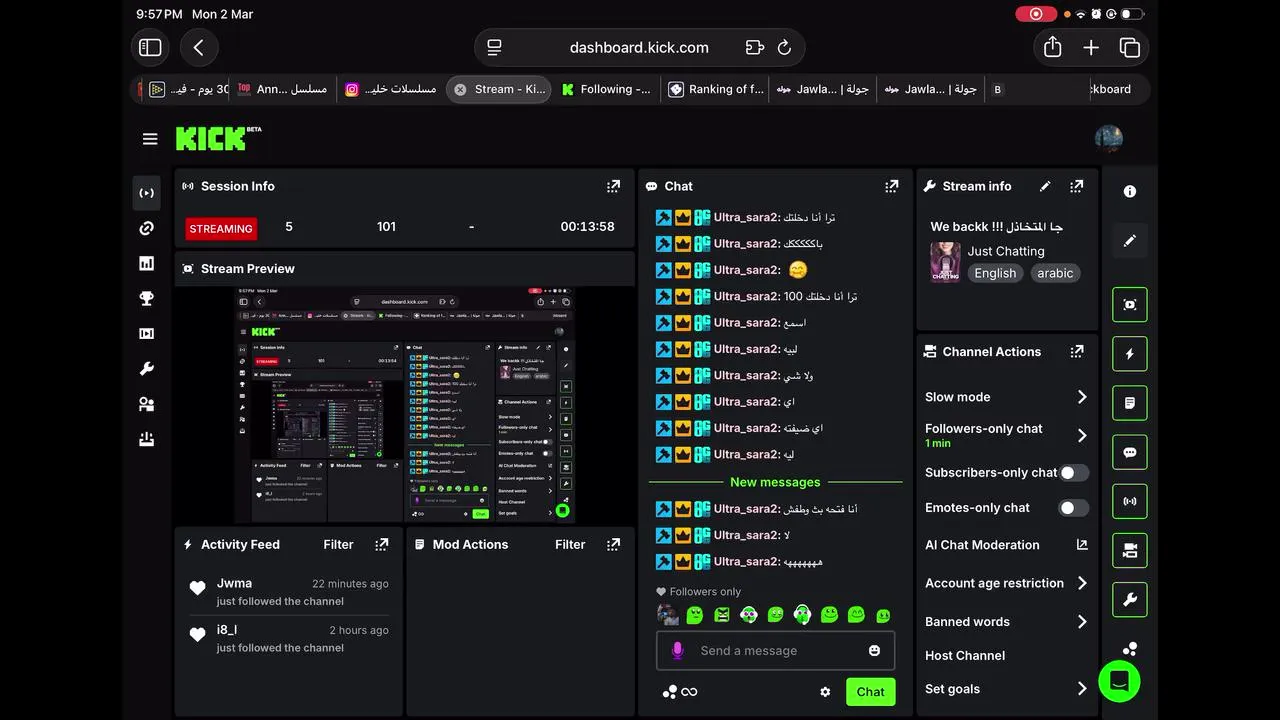Image resolution: width=1280 pixels, height=720 pixels.
Task: Switch to the Top Ann... browser tab
Action: tap(282, 89)
